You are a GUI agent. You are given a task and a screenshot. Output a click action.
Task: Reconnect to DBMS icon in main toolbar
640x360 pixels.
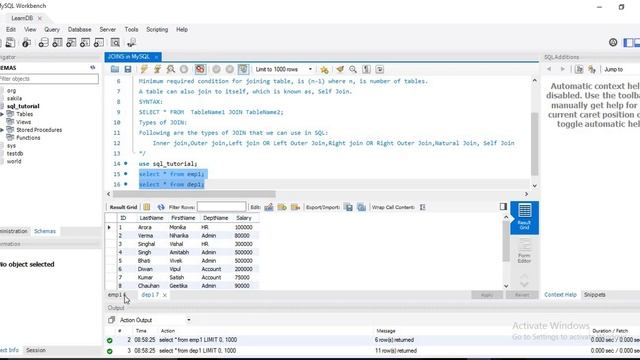tap(131, 42)
